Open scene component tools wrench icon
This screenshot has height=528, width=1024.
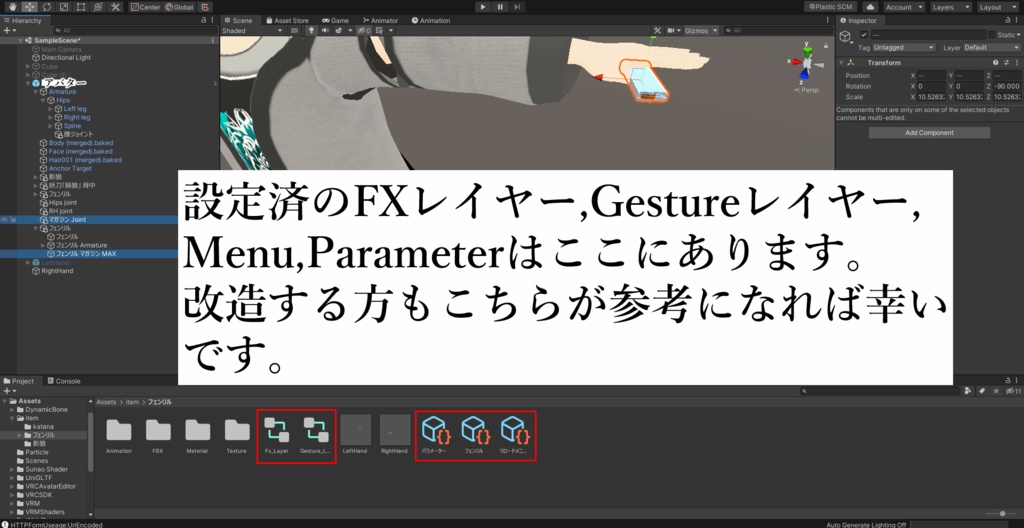click(658, 30)
